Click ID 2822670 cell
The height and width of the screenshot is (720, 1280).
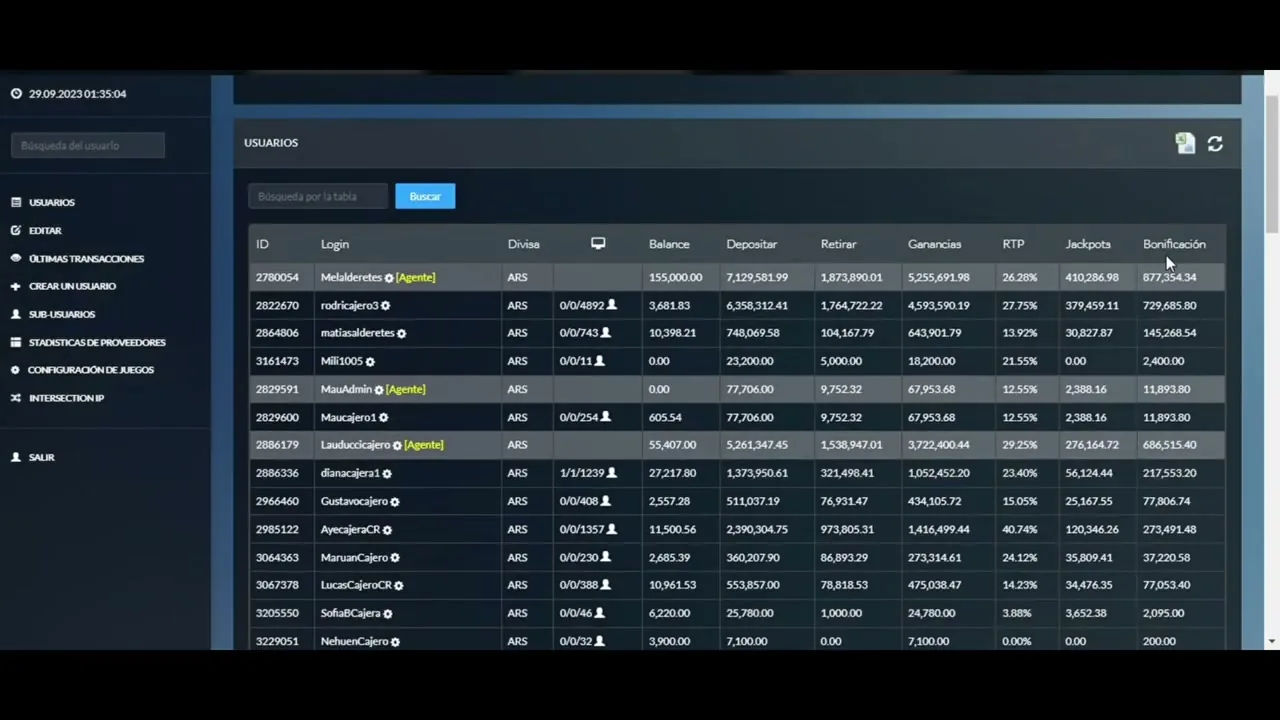(x=277, y=305)
